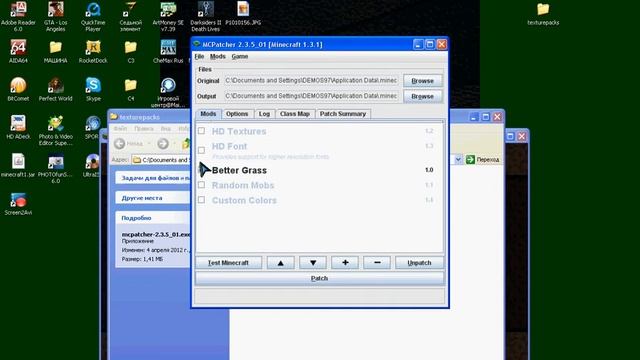
Task: Click address bar in texturepacks window
Action: [161, 160]
